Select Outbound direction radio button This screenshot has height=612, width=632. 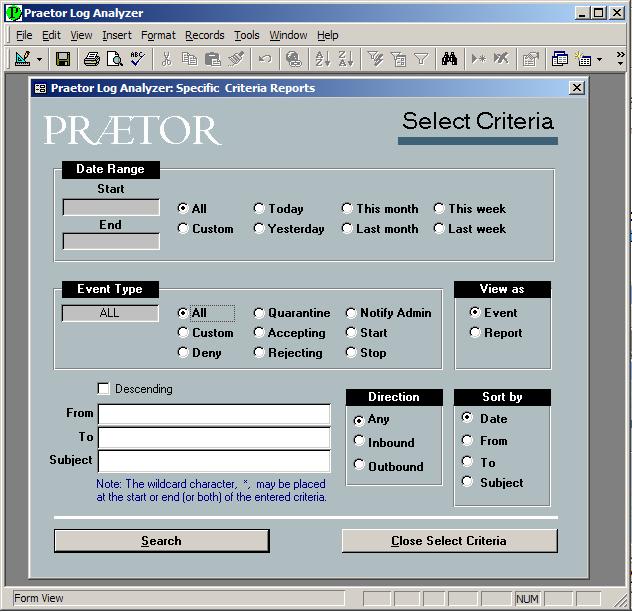pos(359,464)
